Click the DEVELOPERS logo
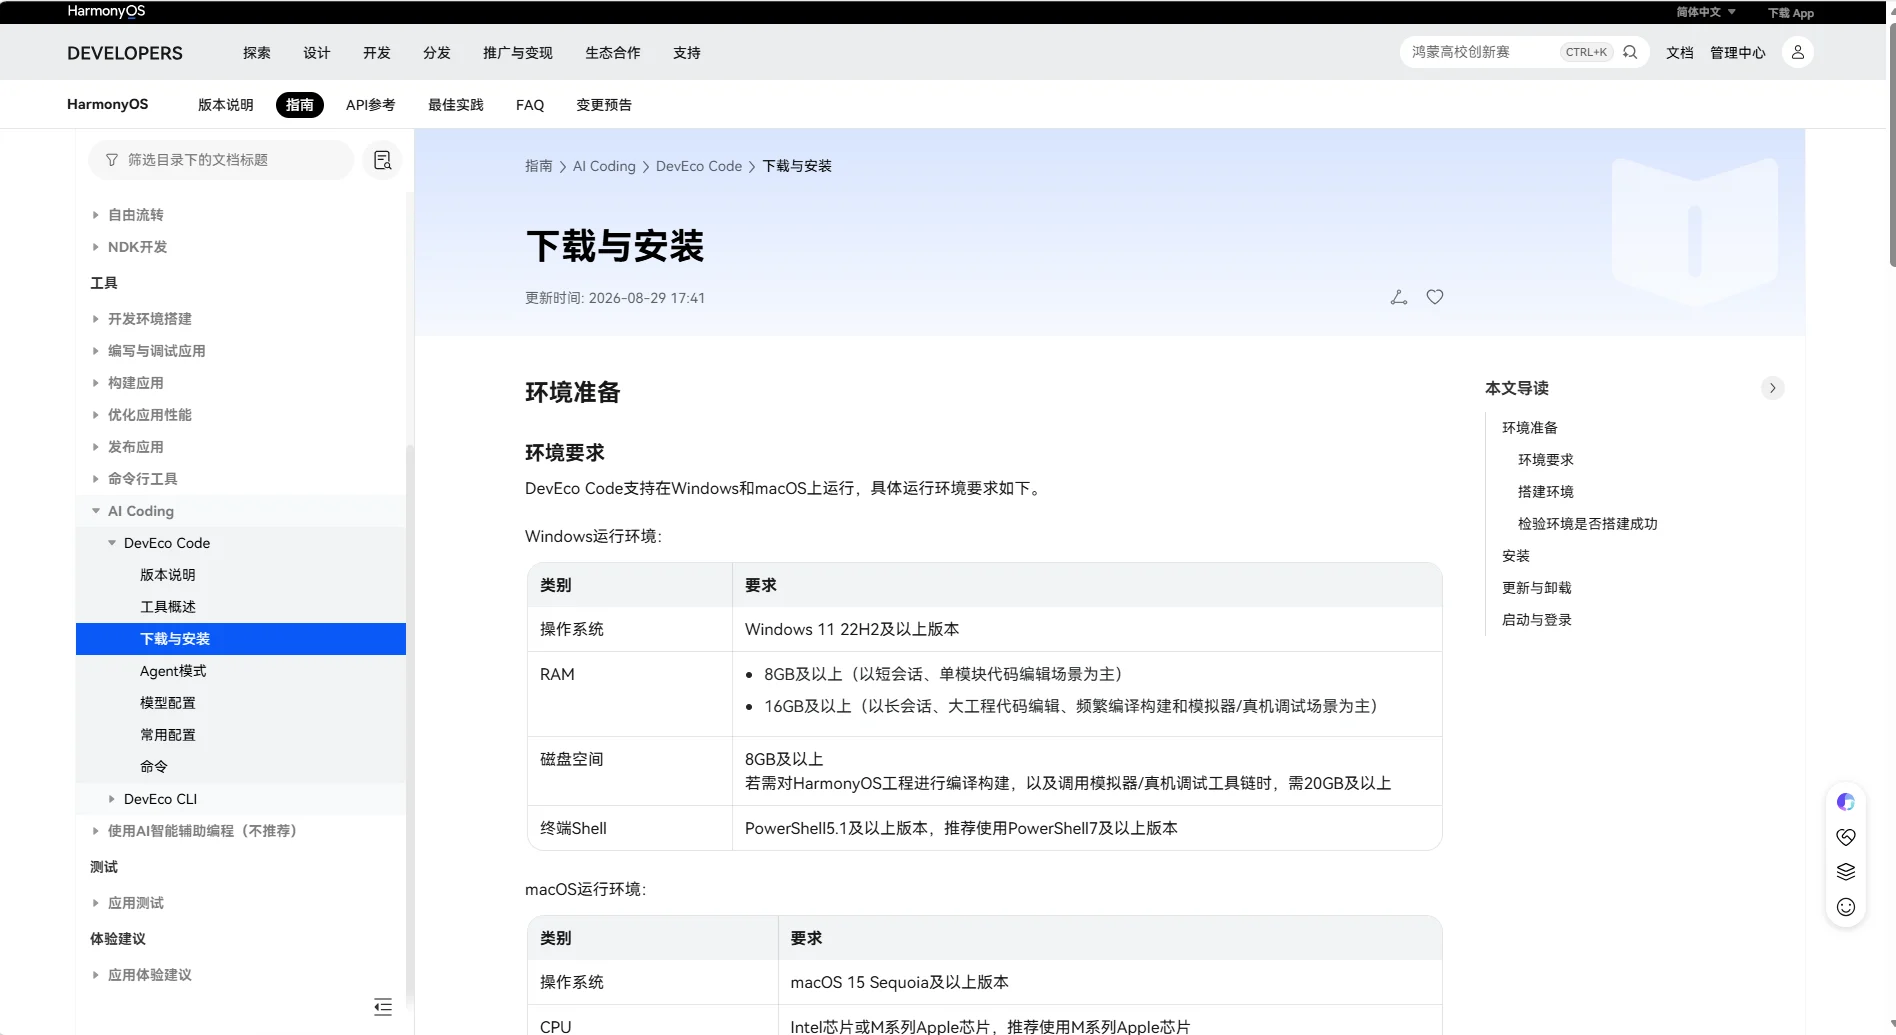The width and height of the screenshot is (1896, 1035). (125, 53)
